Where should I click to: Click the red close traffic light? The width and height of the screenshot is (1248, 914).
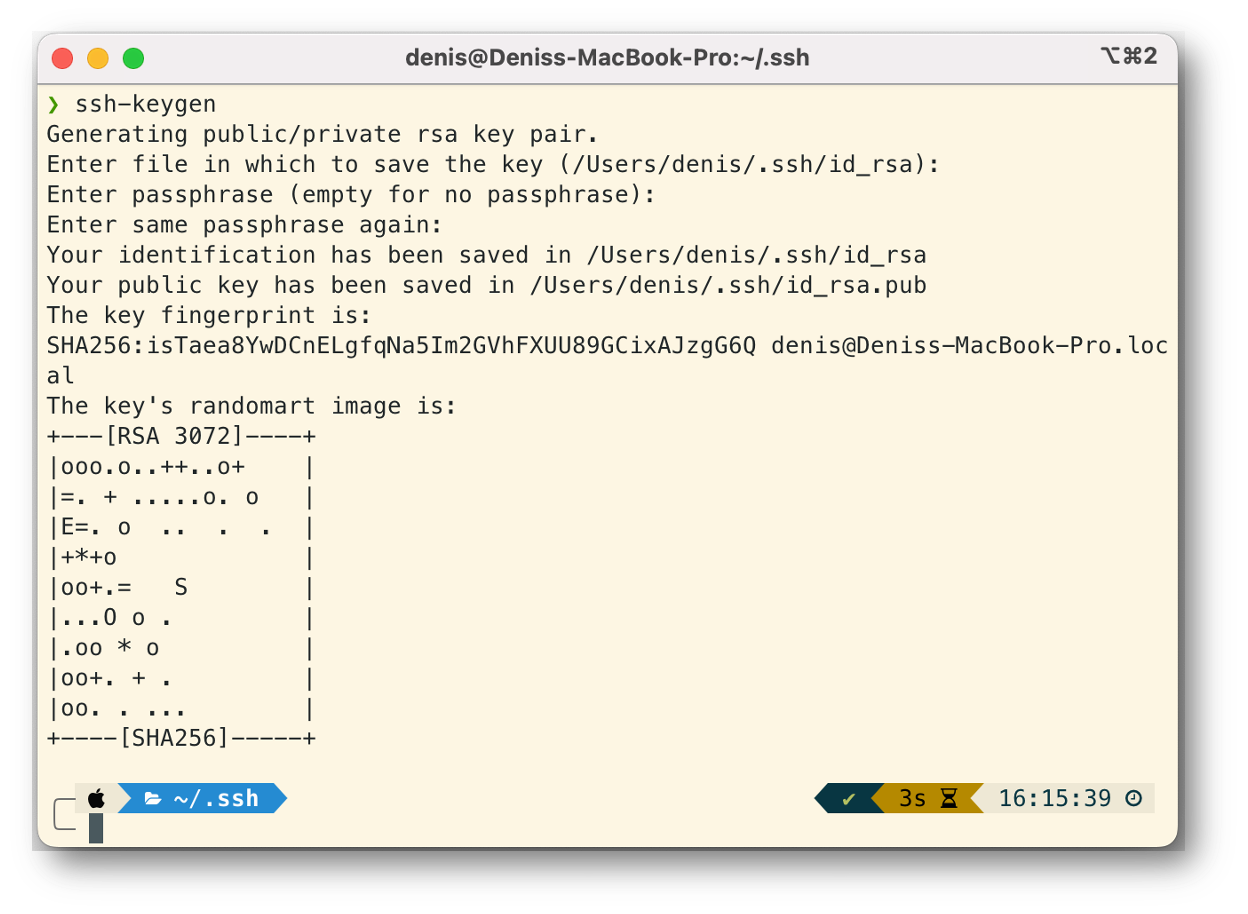point(61,58)
